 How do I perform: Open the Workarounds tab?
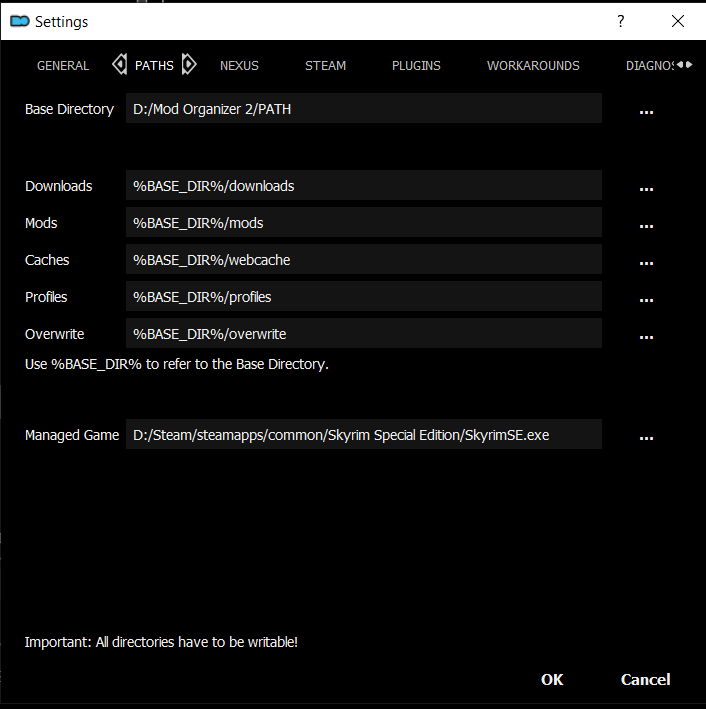533,66
